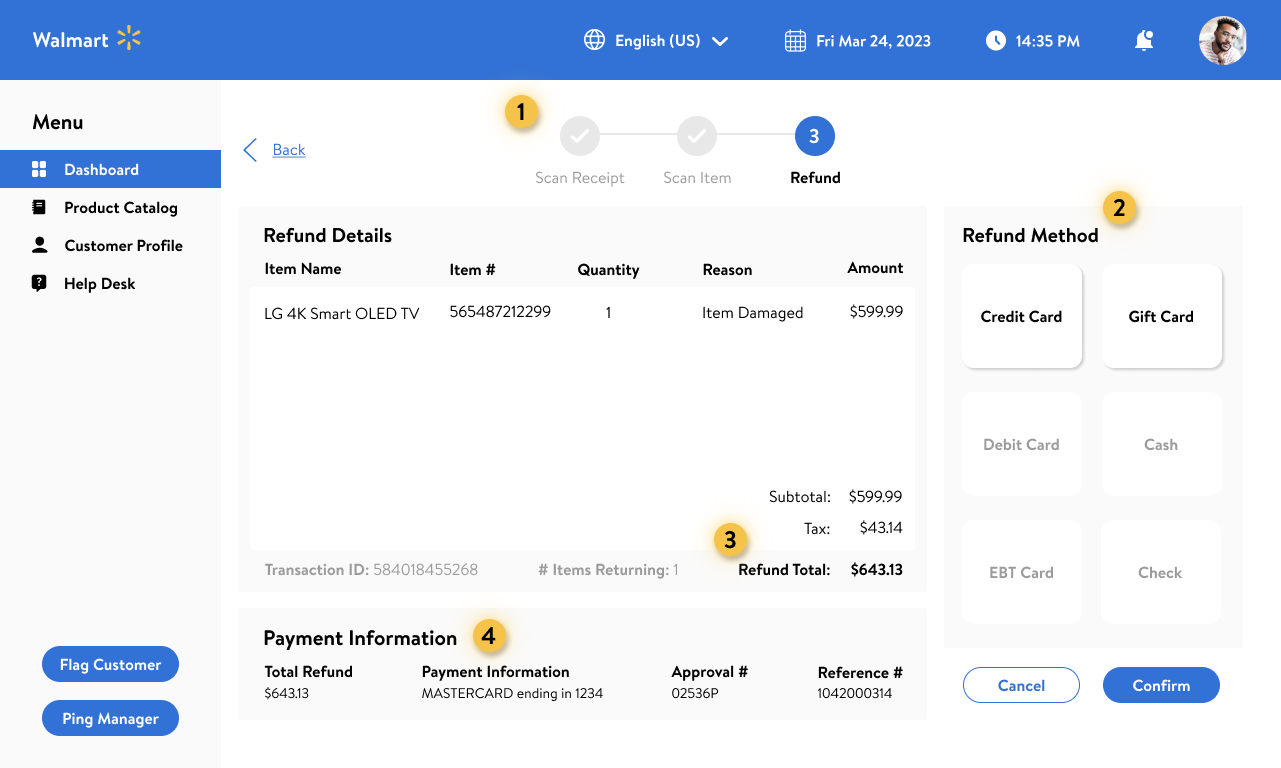Click the time text 14:35 PM

1047,41
